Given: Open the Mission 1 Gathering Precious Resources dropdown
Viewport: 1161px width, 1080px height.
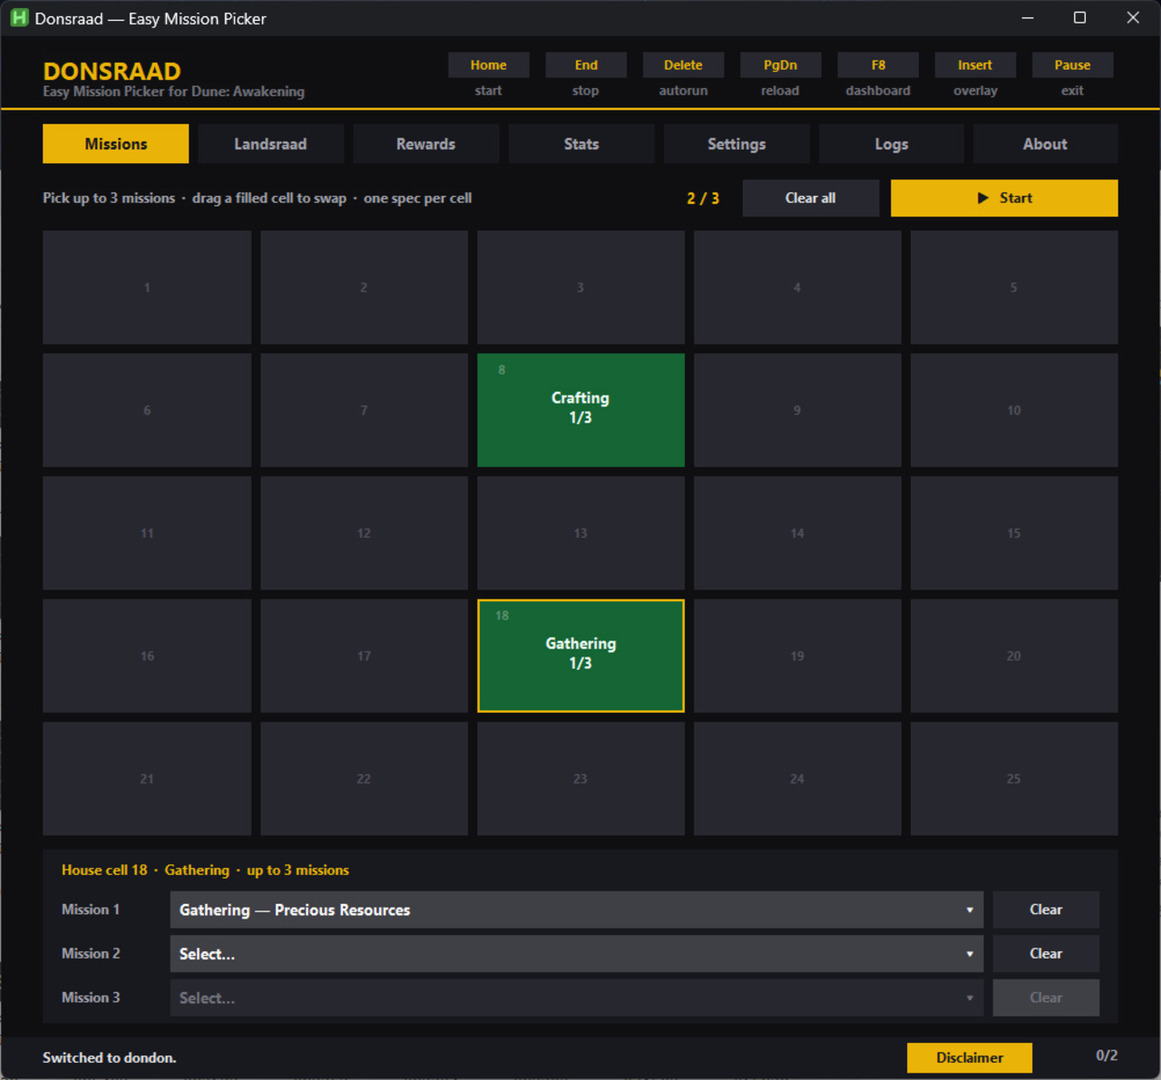Looking at the screenshot, I should tap(577, 910).
